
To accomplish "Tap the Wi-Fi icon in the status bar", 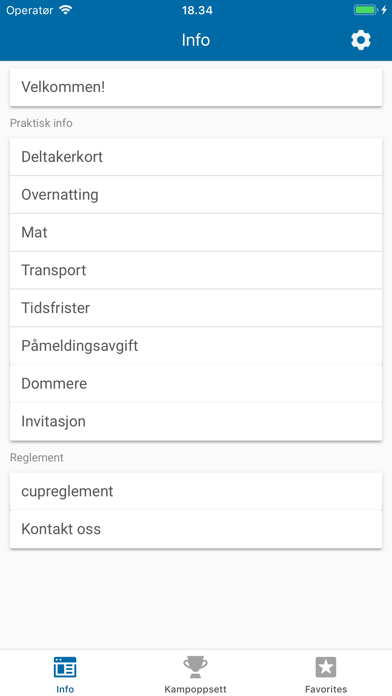I will coord(65,10).
